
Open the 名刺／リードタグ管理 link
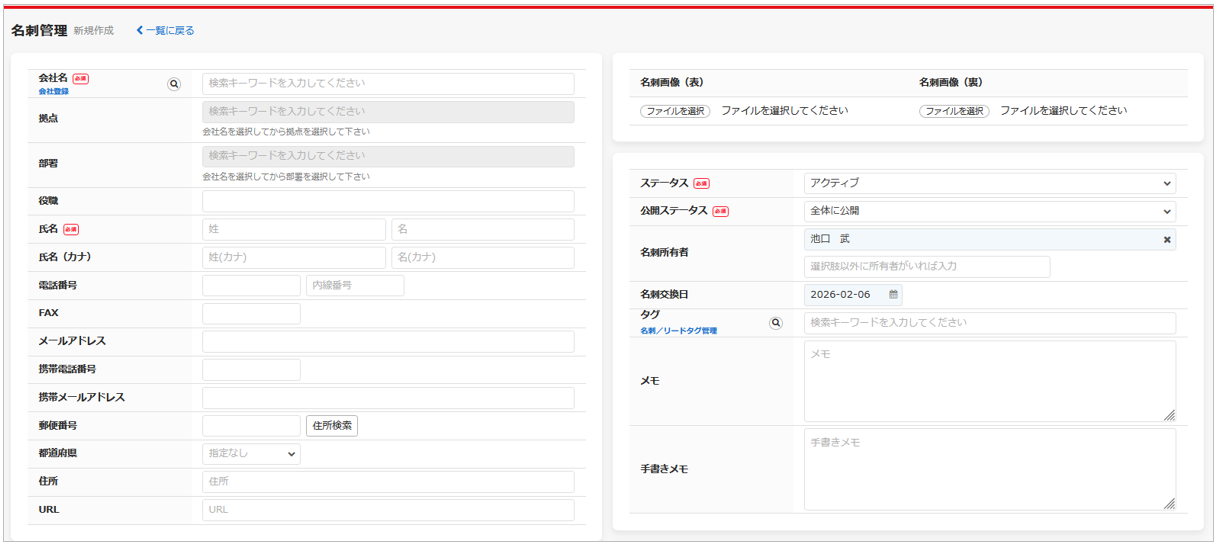coord(678,331)
